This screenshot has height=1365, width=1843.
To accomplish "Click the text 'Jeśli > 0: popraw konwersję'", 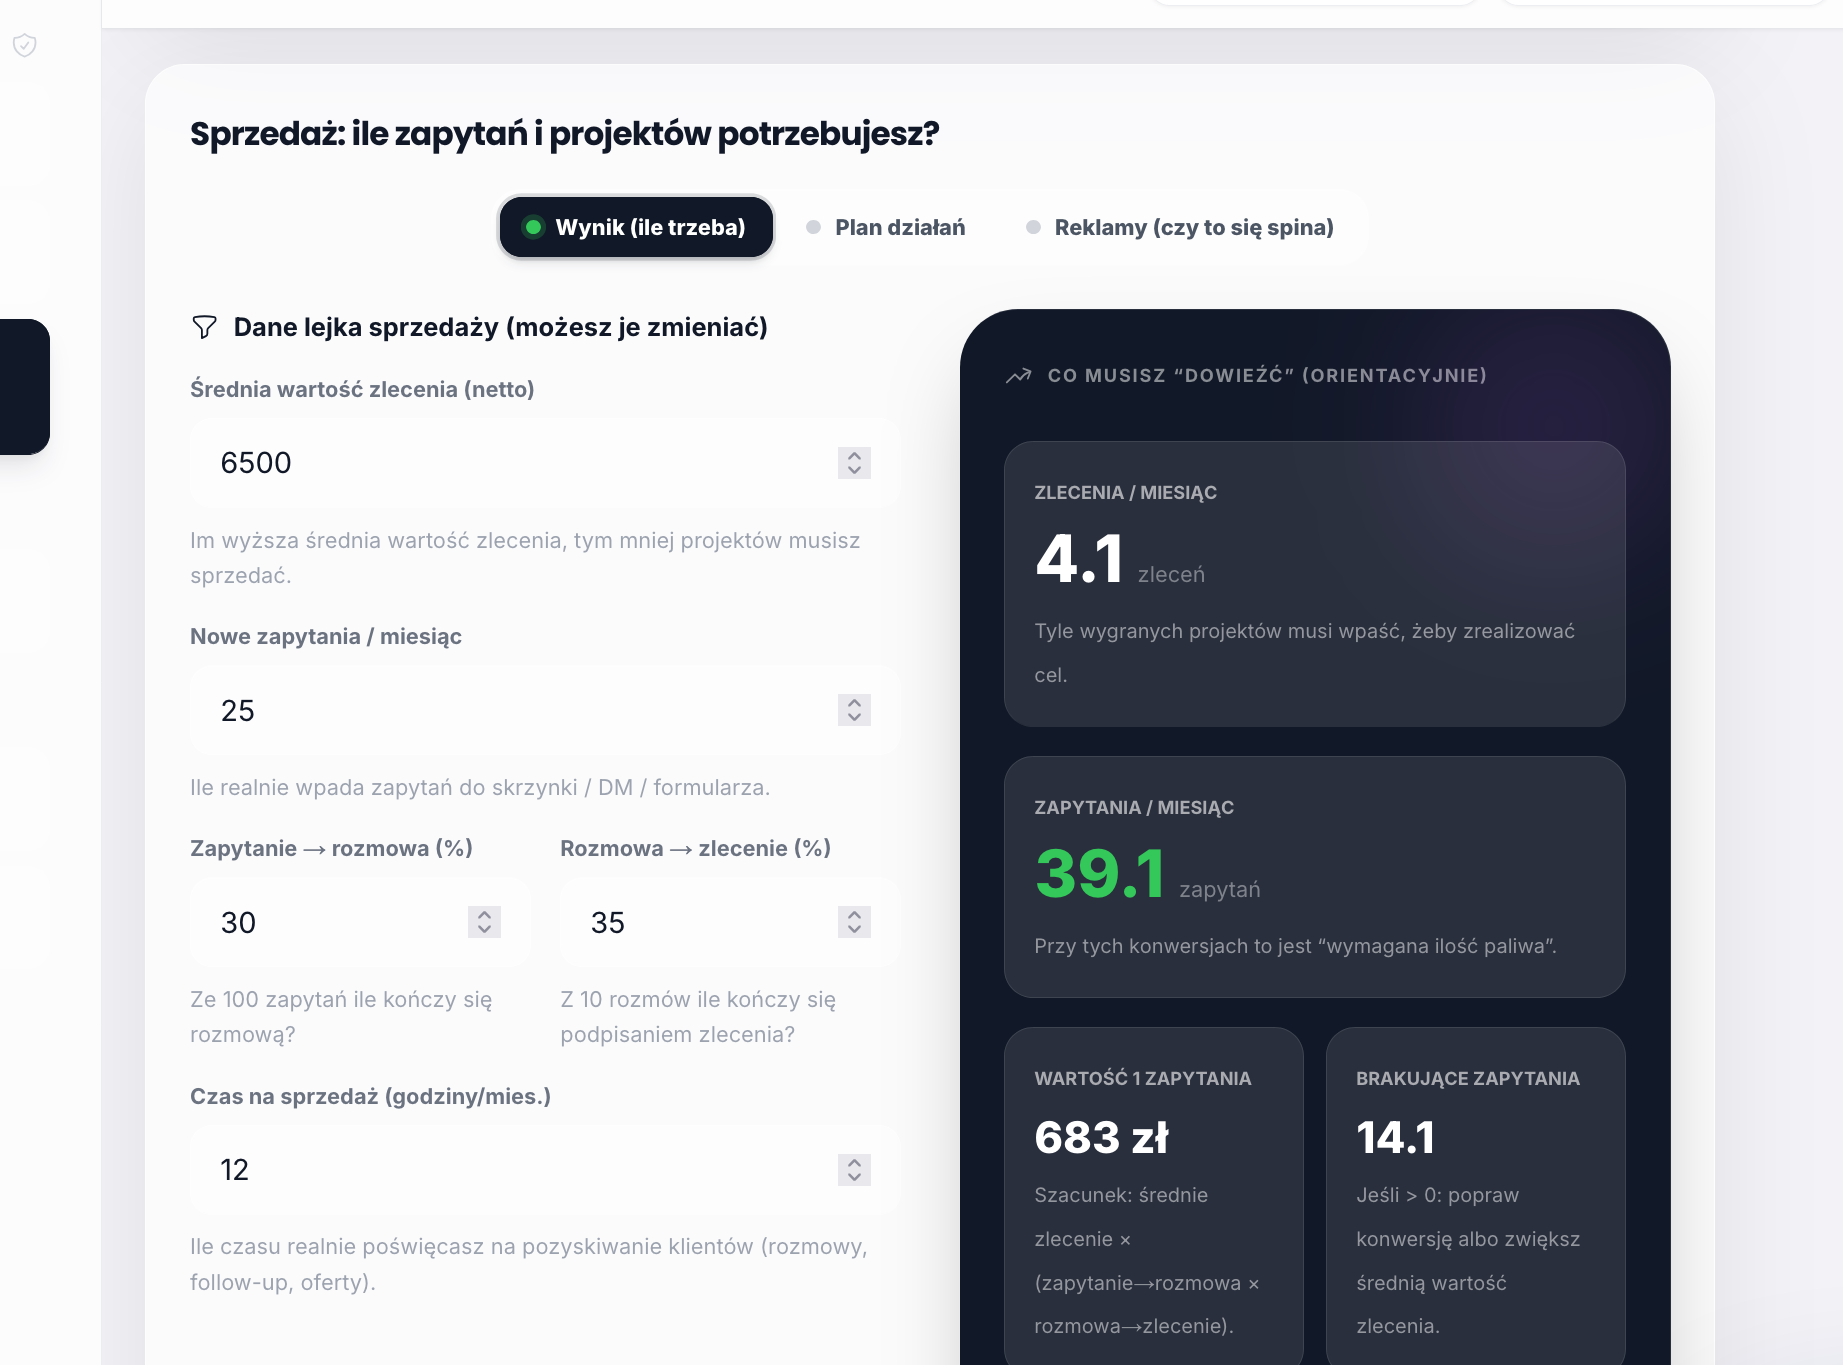I will coord(1468,1260).
